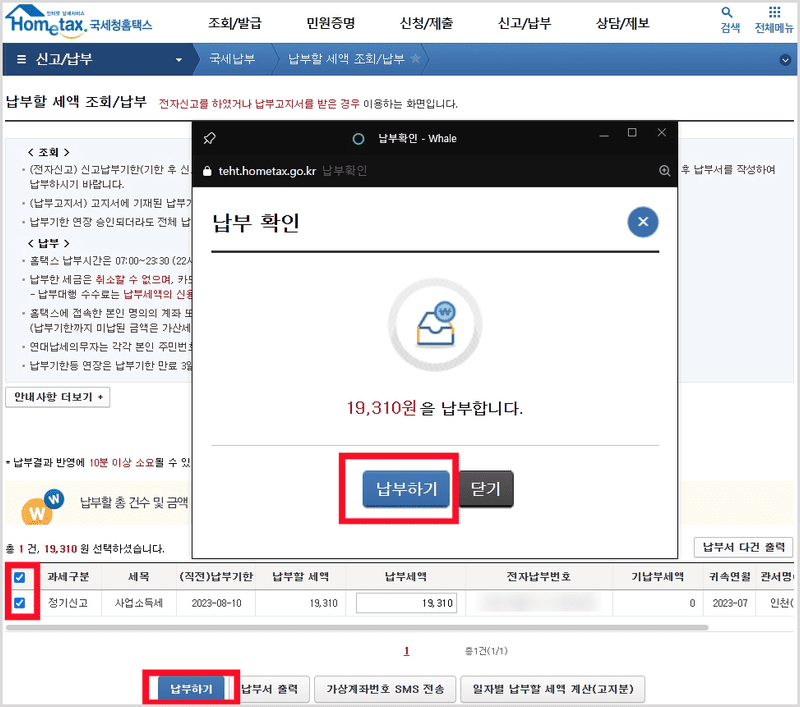Click the 가상계좌번호 SMS 전송 button
The width and height of the screenshot is (800, 707).
coord(386,689)
